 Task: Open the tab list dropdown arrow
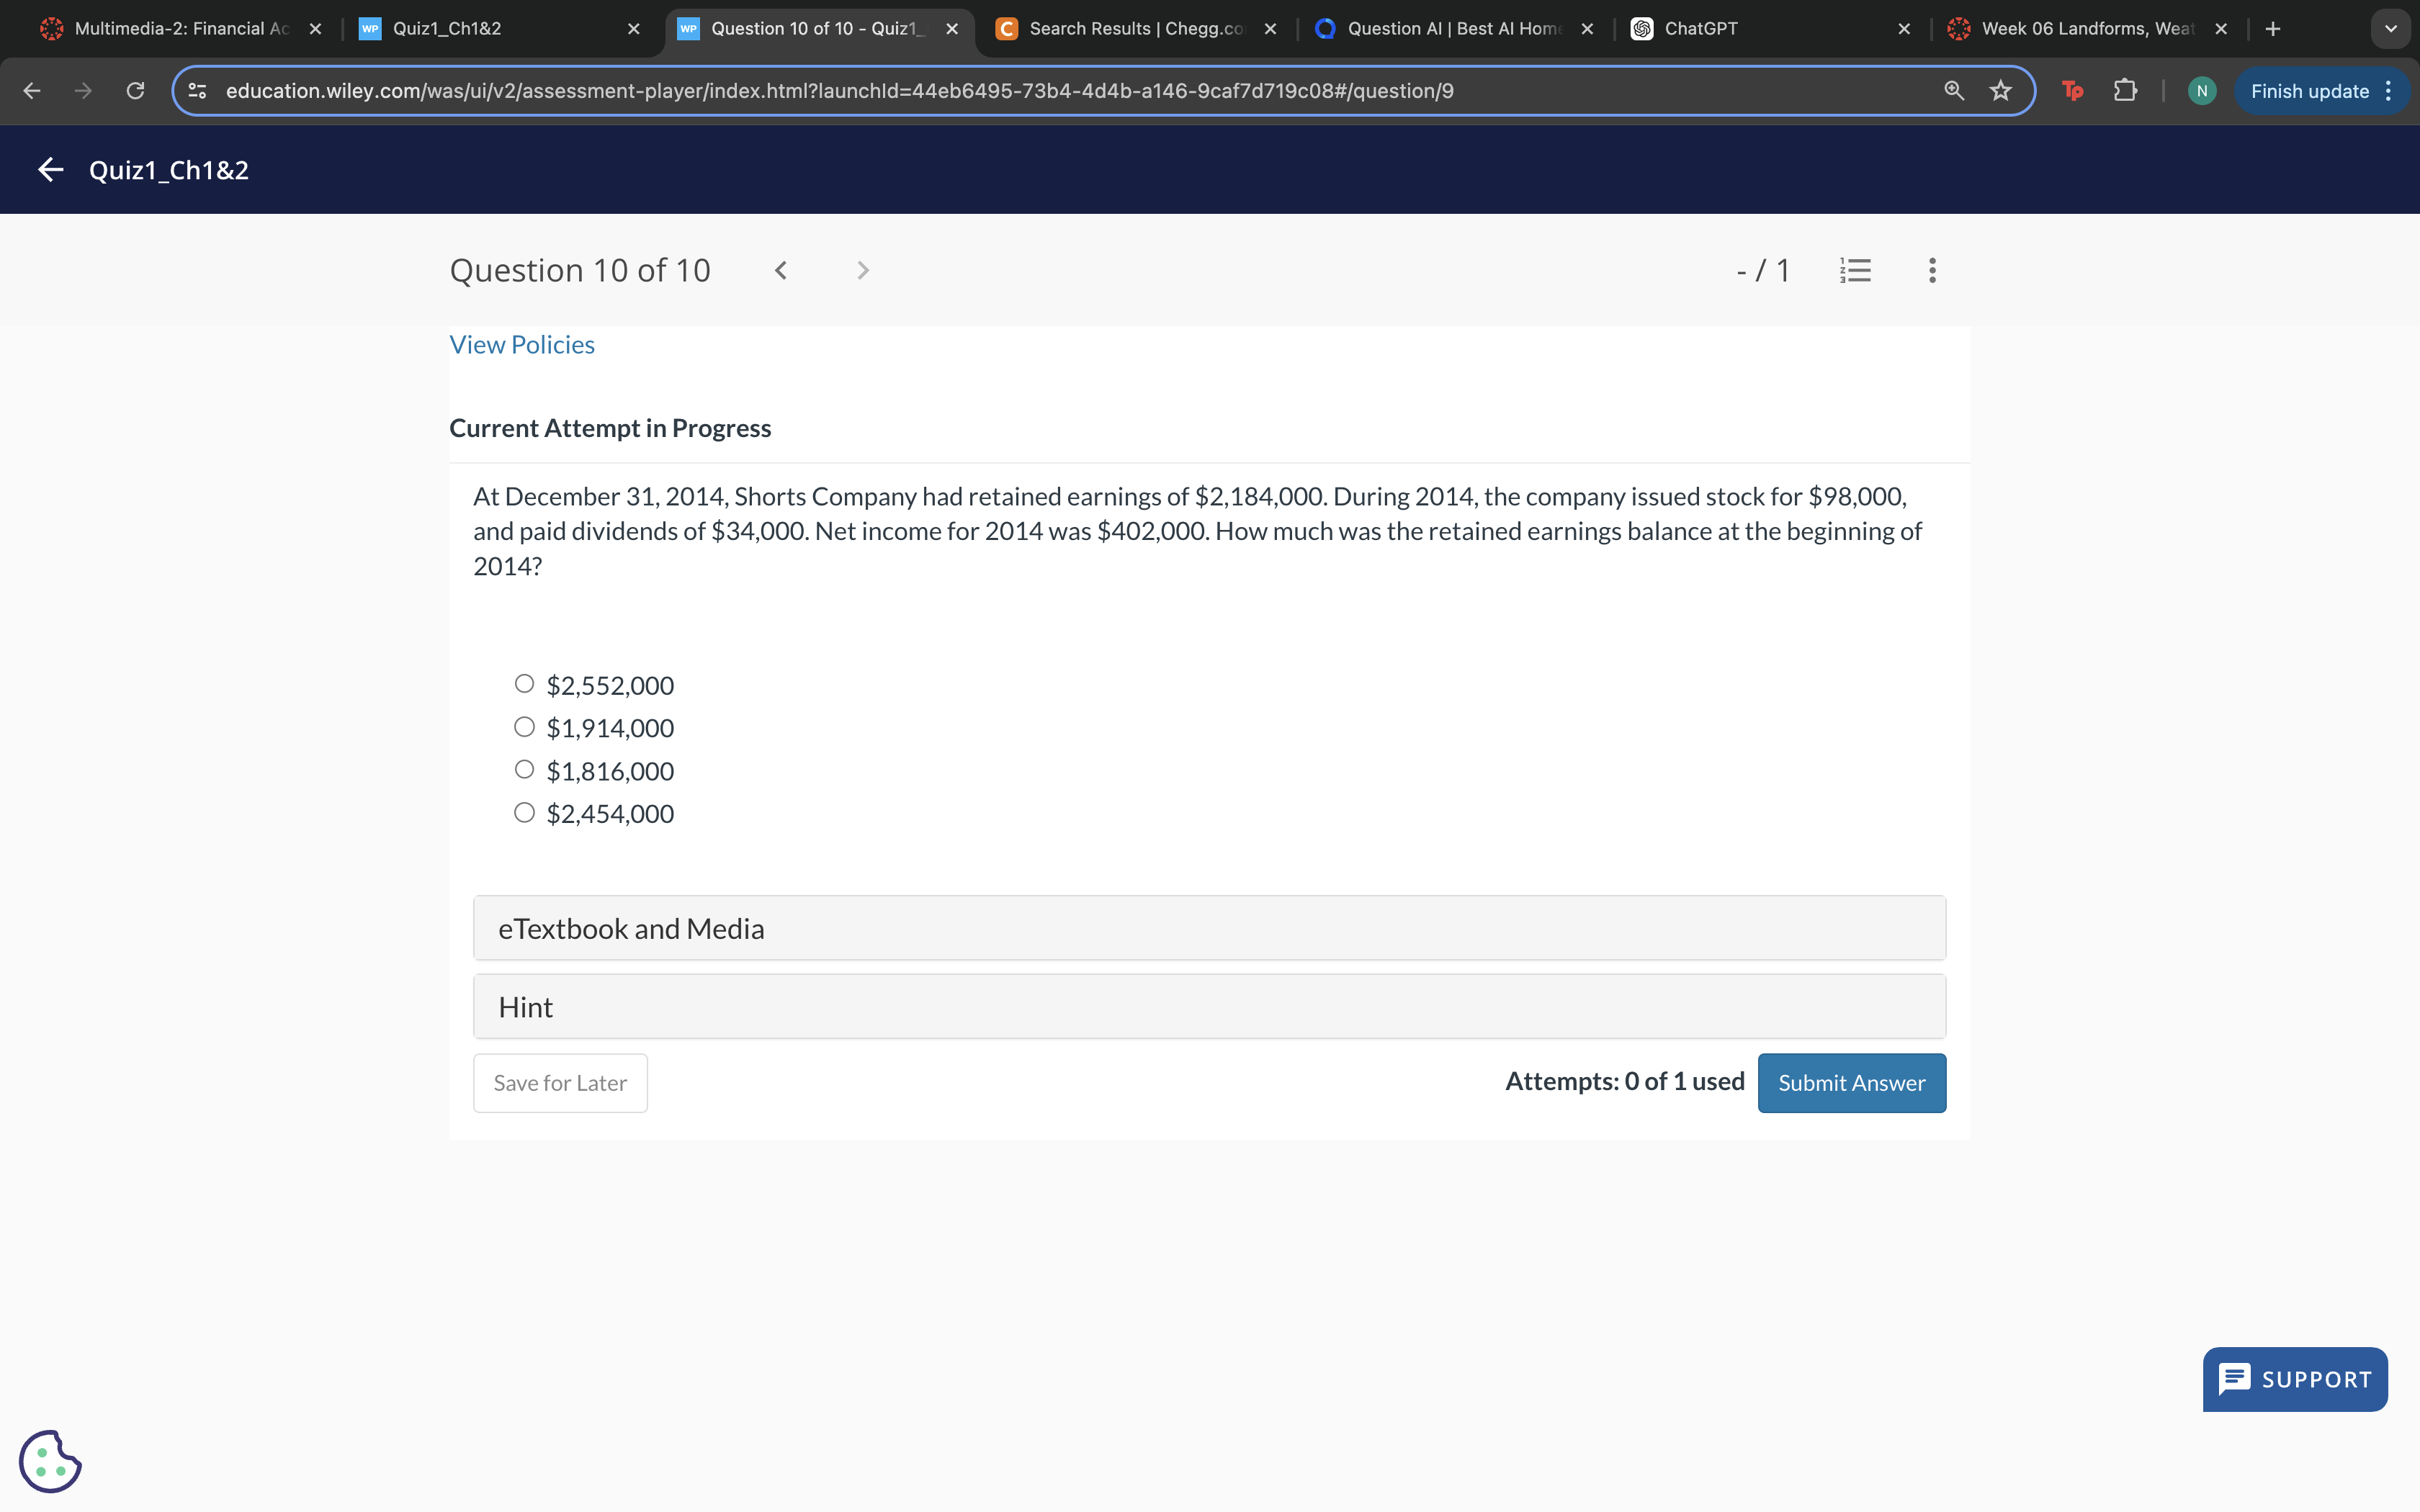click(x=2390, y=29)
